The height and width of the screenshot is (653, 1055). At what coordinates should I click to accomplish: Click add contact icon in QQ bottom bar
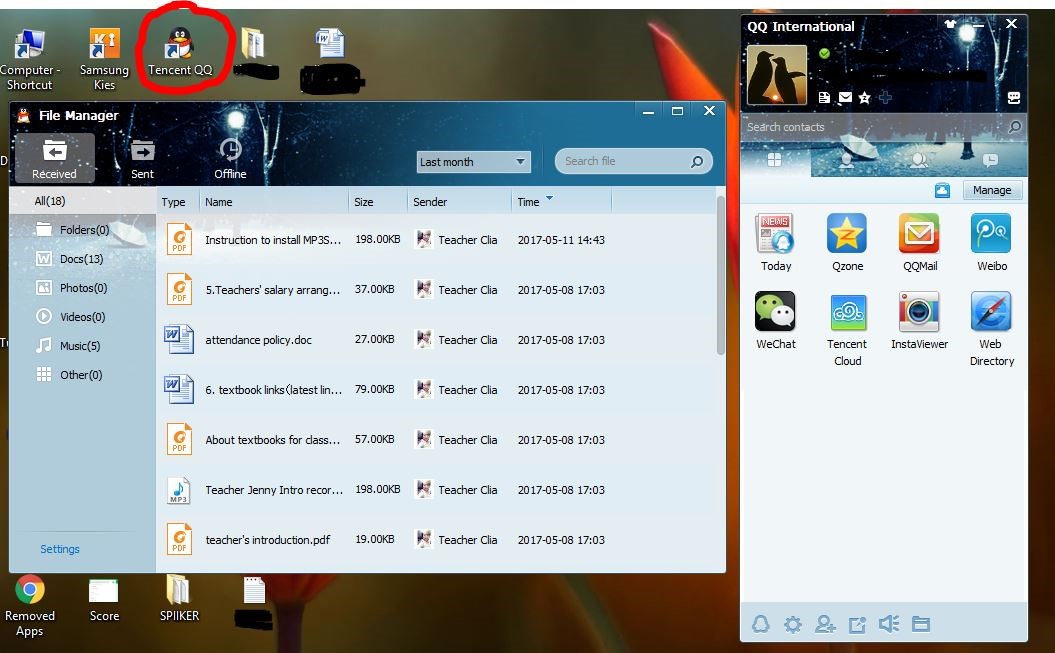point(825,624)
